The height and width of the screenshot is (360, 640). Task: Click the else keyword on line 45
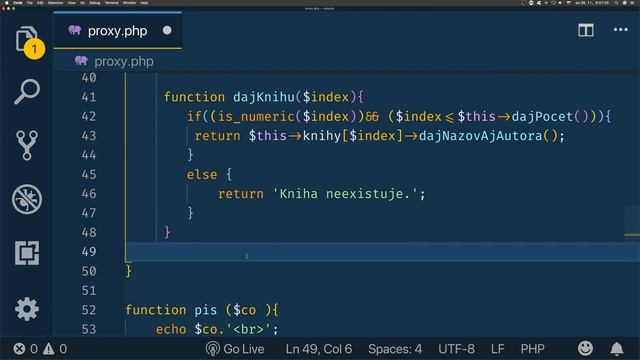pyautogui.click(x=202, y=175)
